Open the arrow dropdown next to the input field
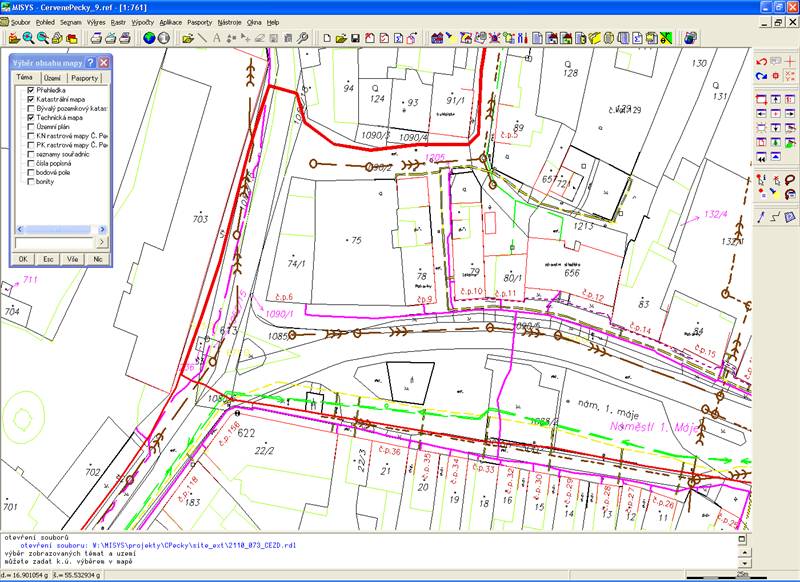The width and height of the screenshot is (800, 582). tap(103, 240)
